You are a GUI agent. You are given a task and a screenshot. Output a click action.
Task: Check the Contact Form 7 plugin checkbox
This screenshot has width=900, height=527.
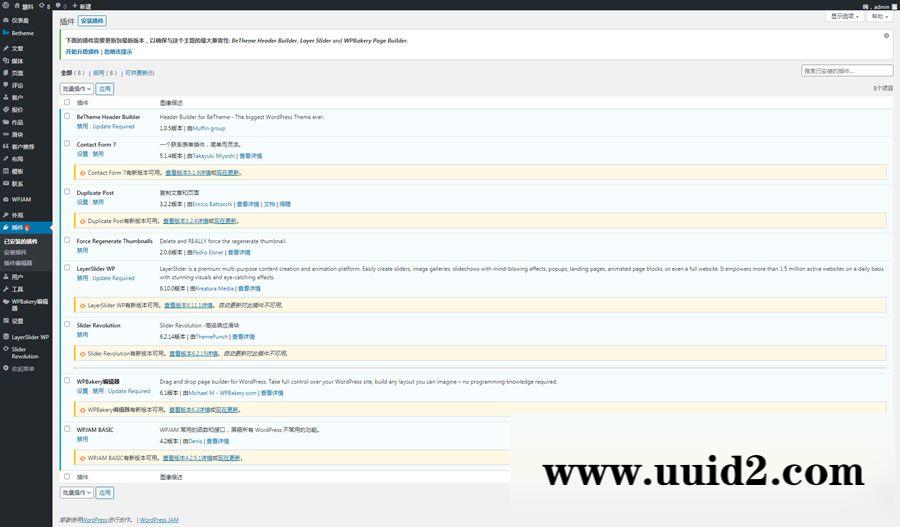pyautogui.click(x=67, y=144)
